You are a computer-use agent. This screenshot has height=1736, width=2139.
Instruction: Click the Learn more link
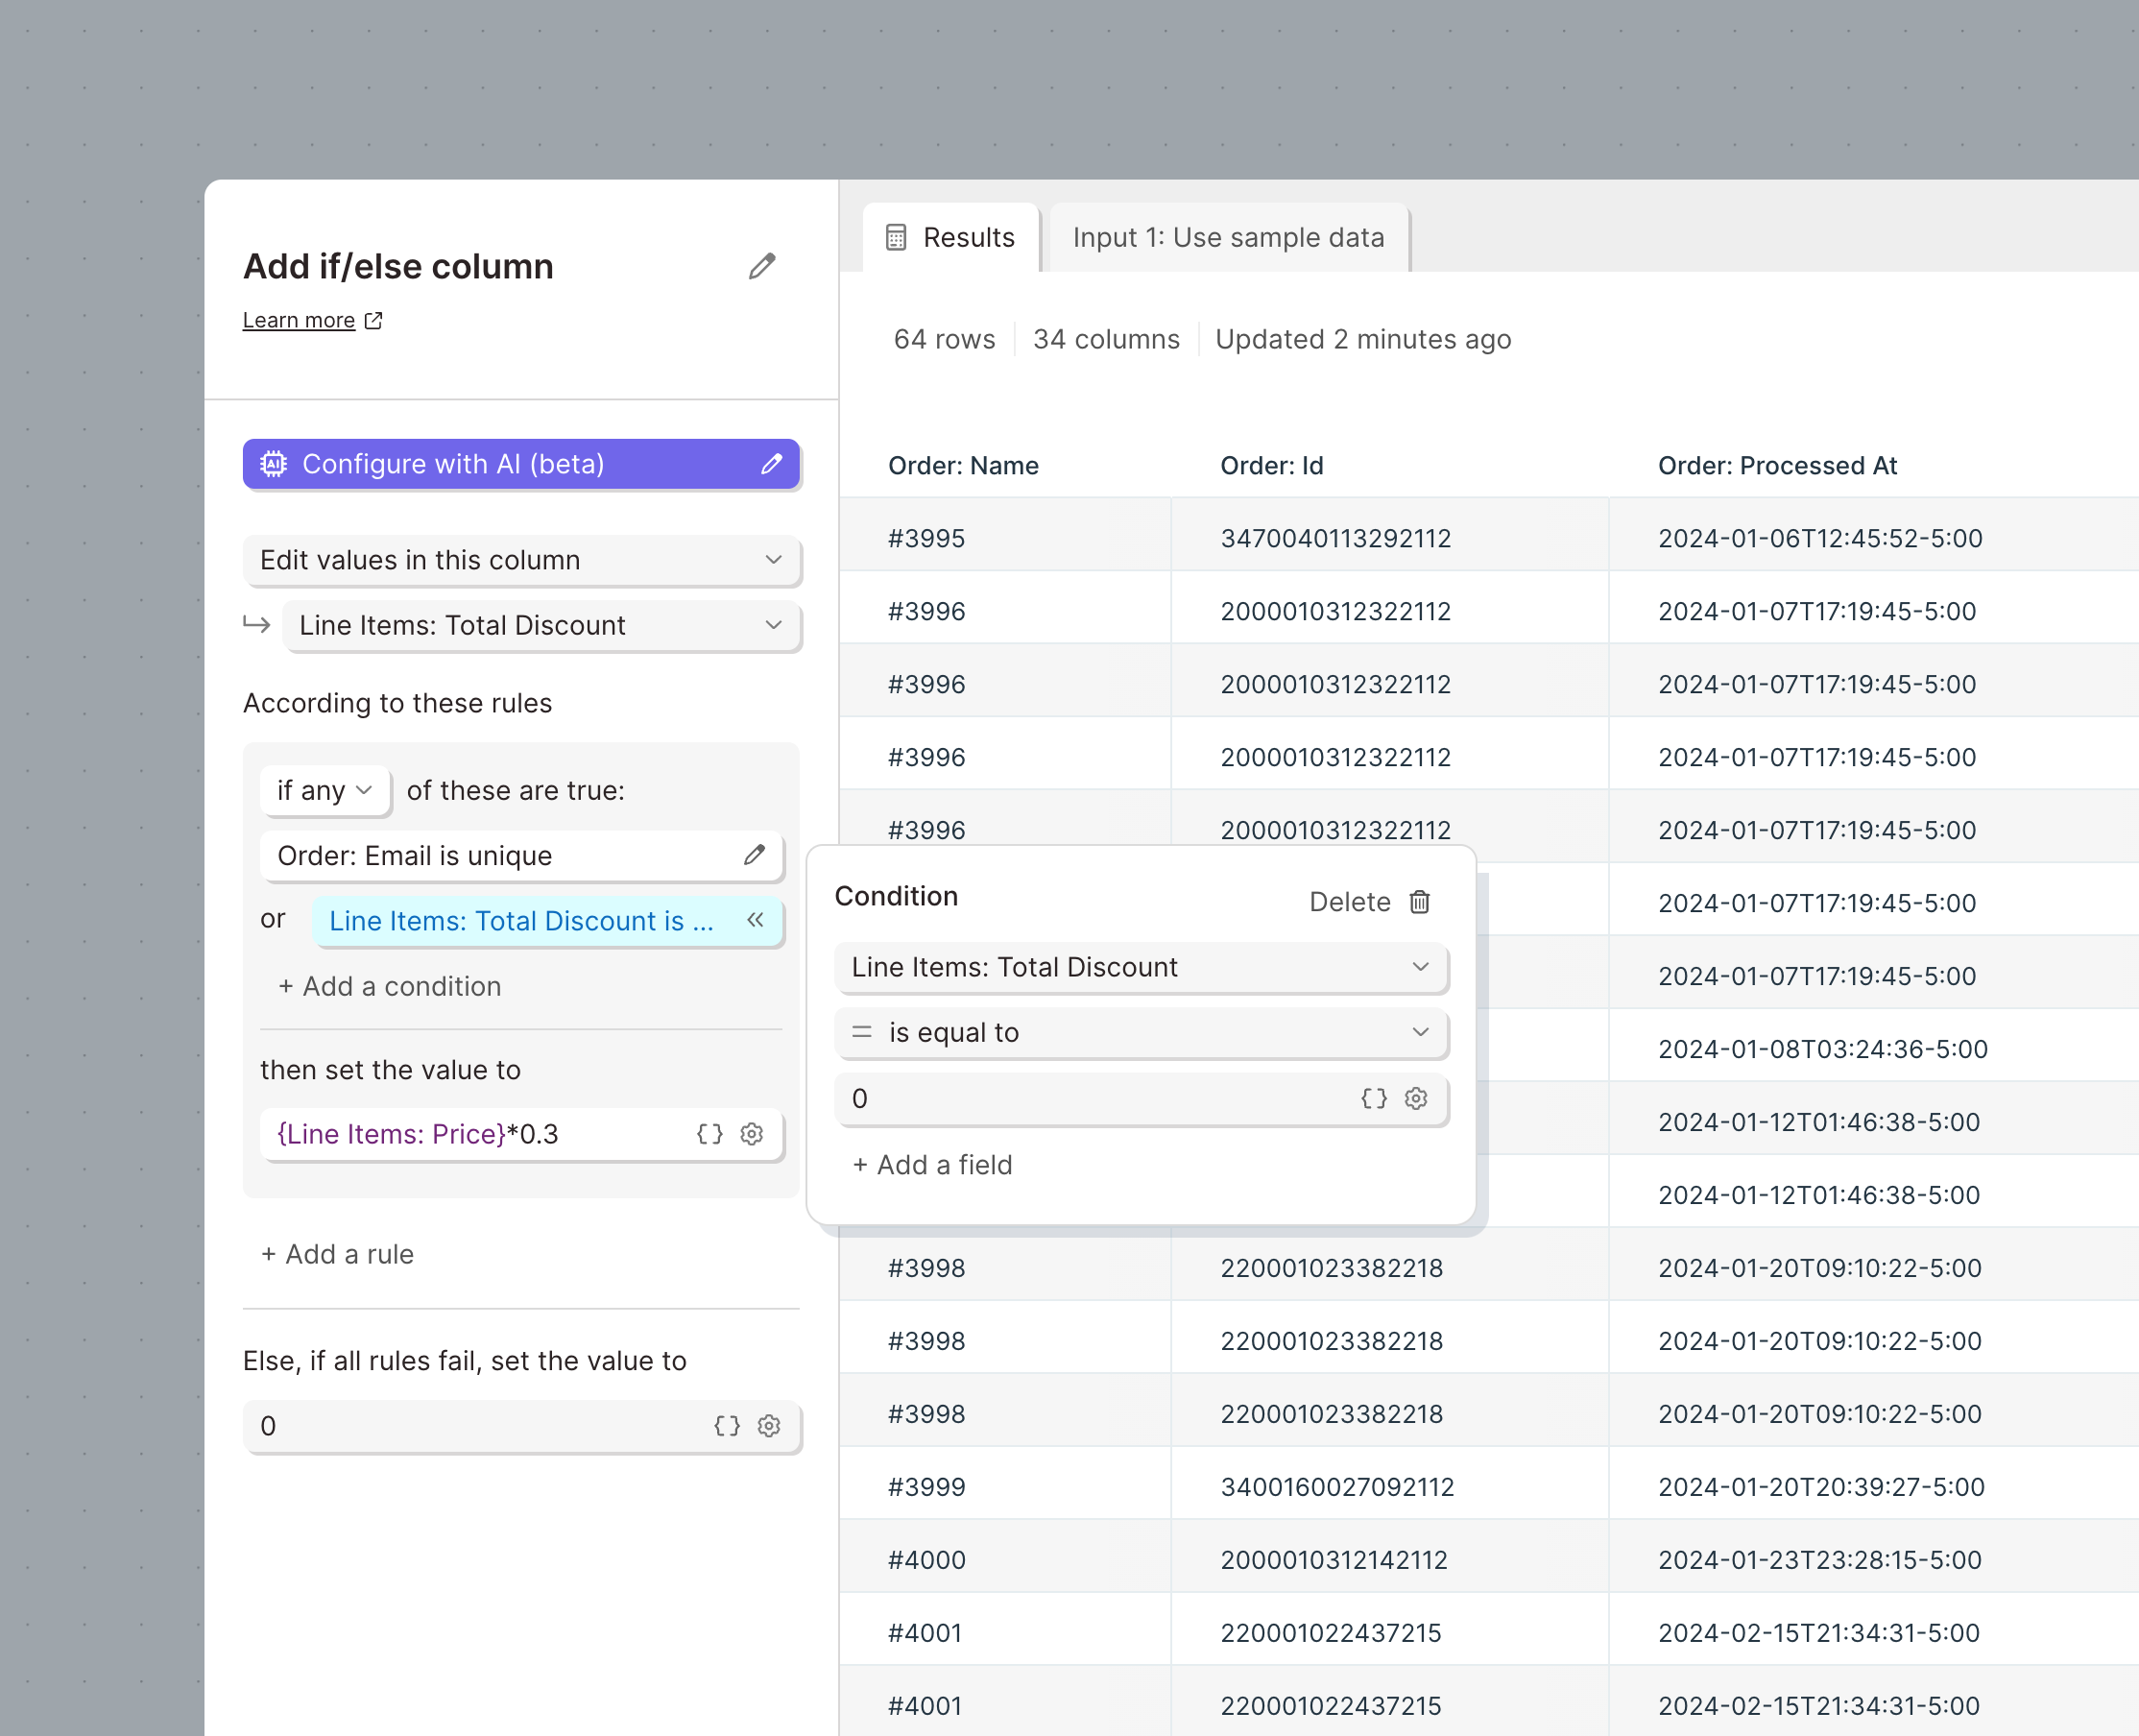pyautogui.click(x=299, y=321)
